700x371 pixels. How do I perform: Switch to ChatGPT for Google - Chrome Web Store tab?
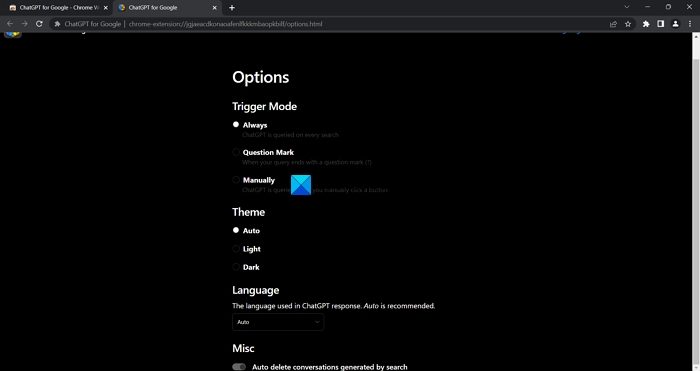[x=57, y=8]
